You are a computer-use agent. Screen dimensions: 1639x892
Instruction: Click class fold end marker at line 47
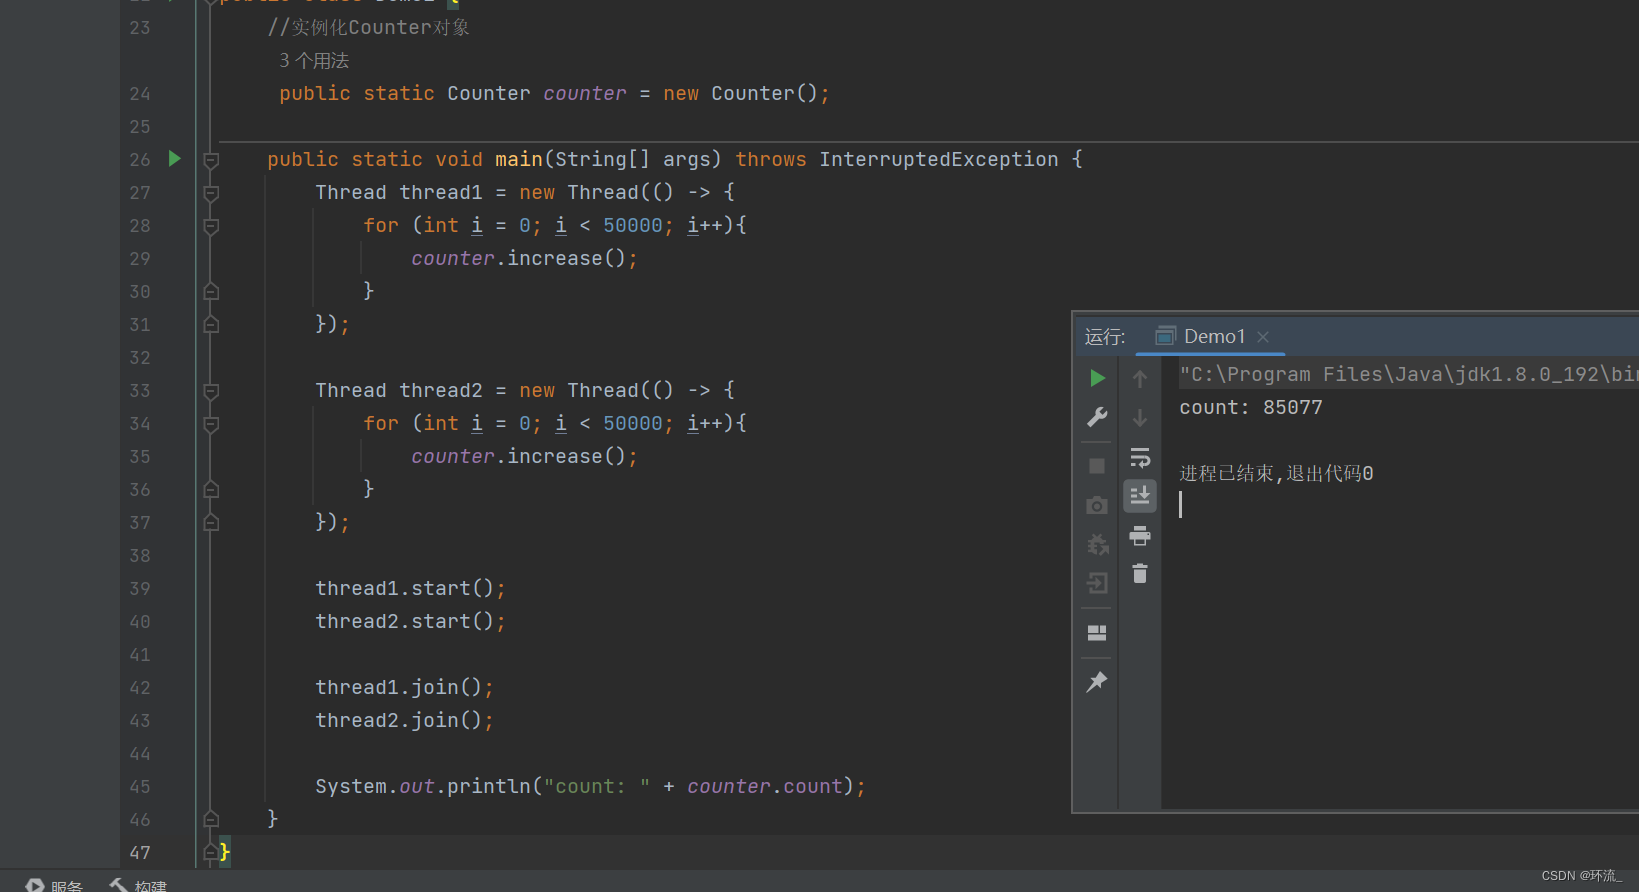coord(211,853)
